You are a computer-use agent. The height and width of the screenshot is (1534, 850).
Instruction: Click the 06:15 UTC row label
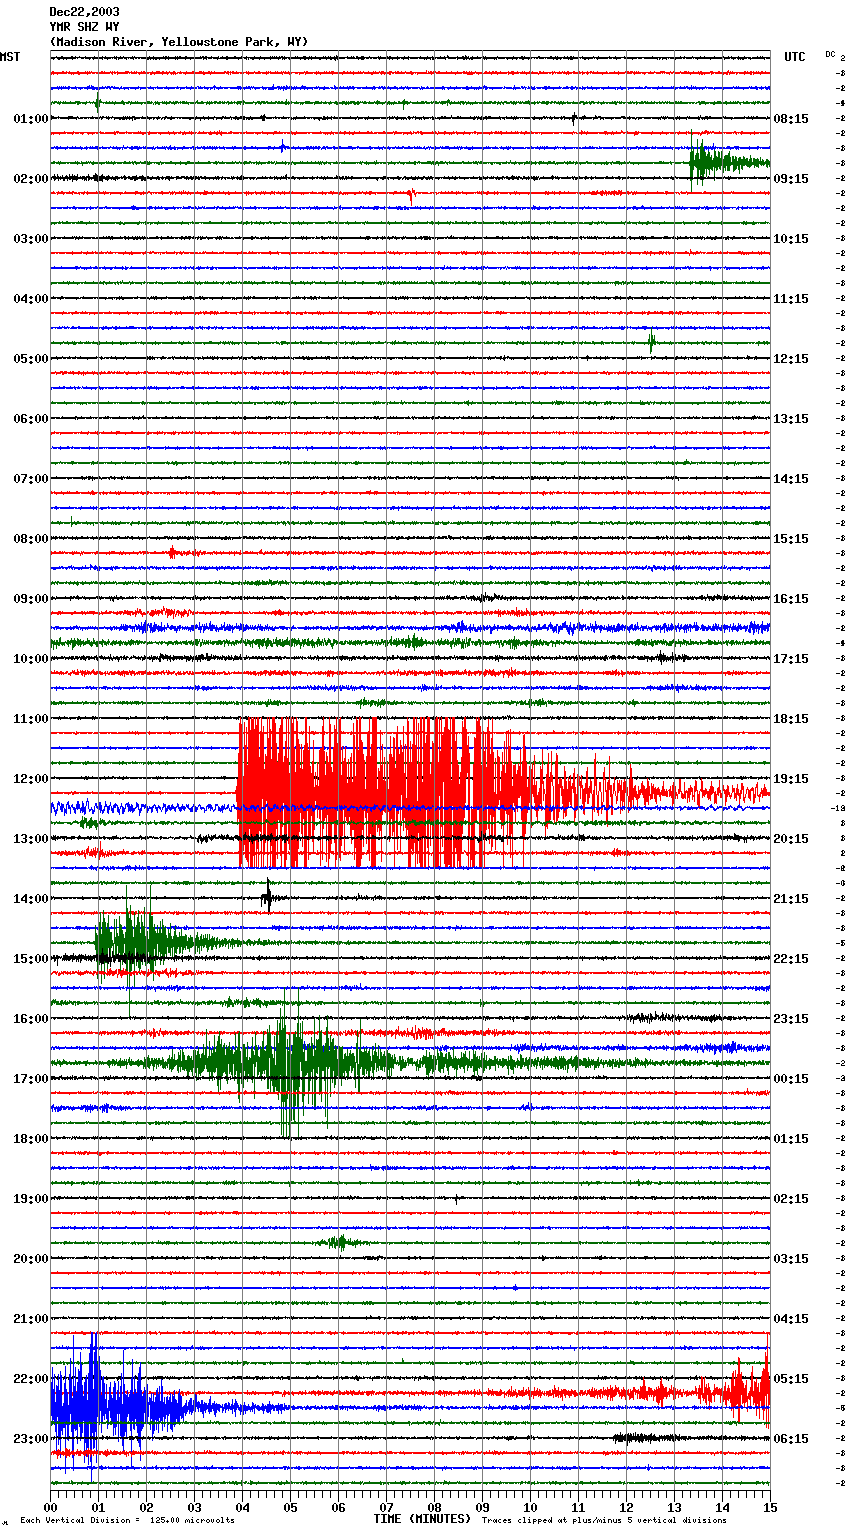coord(791,1439)
